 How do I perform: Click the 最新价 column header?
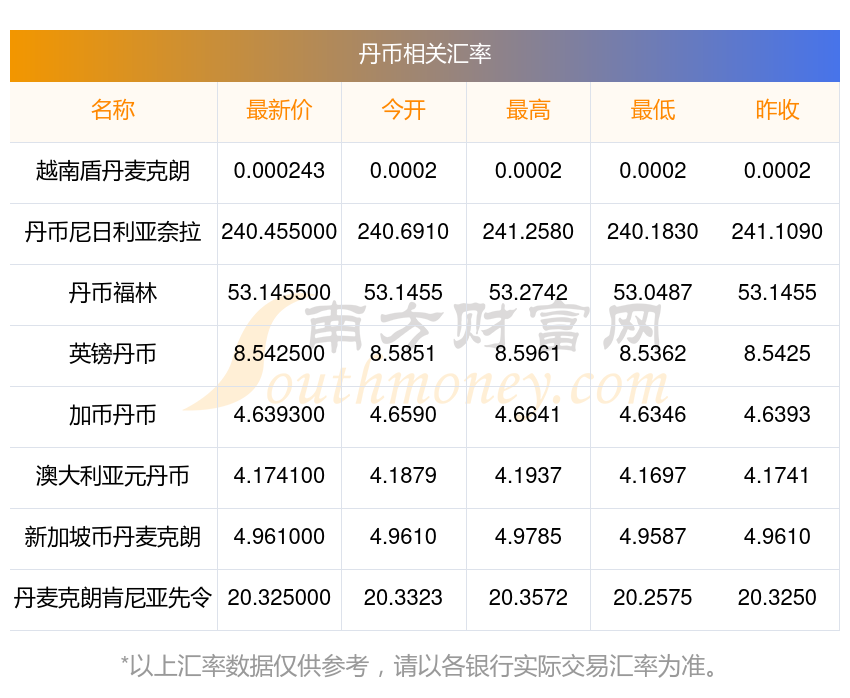pyautogui.click(x=279, y=110)
